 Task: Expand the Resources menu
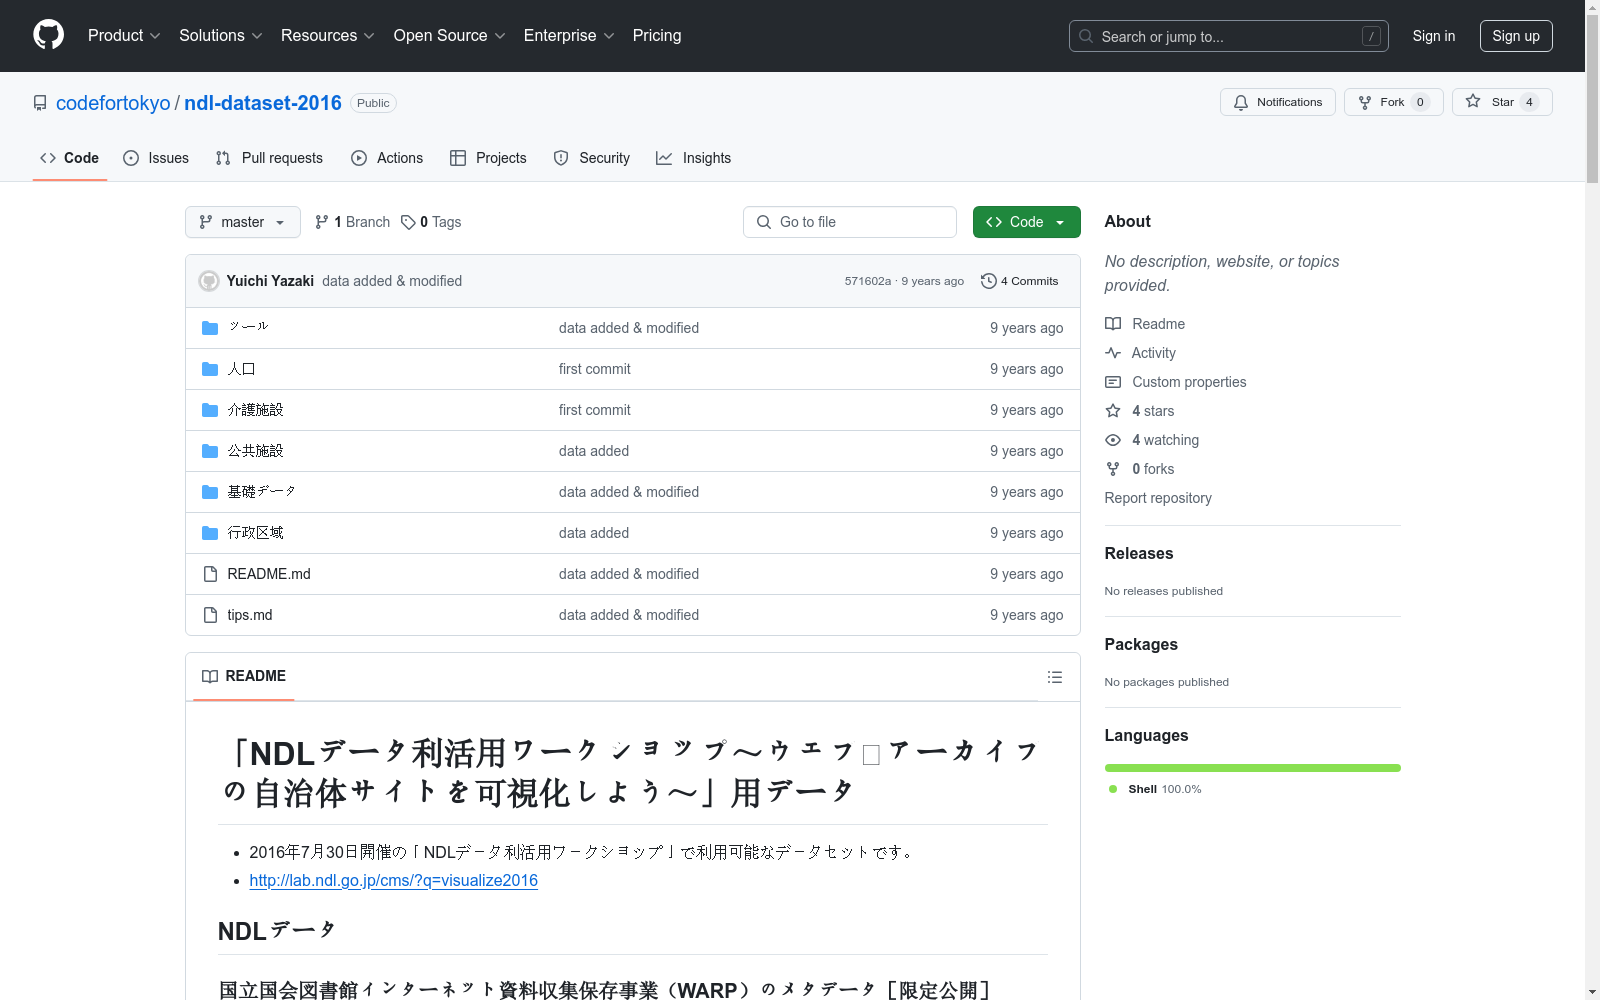point(328,36)
